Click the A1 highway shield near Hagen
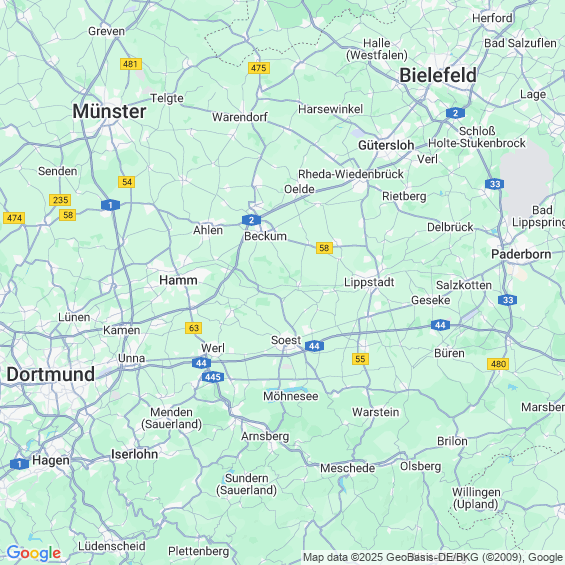Image resolution: width=565 pixels, height=565 pixels. [19, 464]
